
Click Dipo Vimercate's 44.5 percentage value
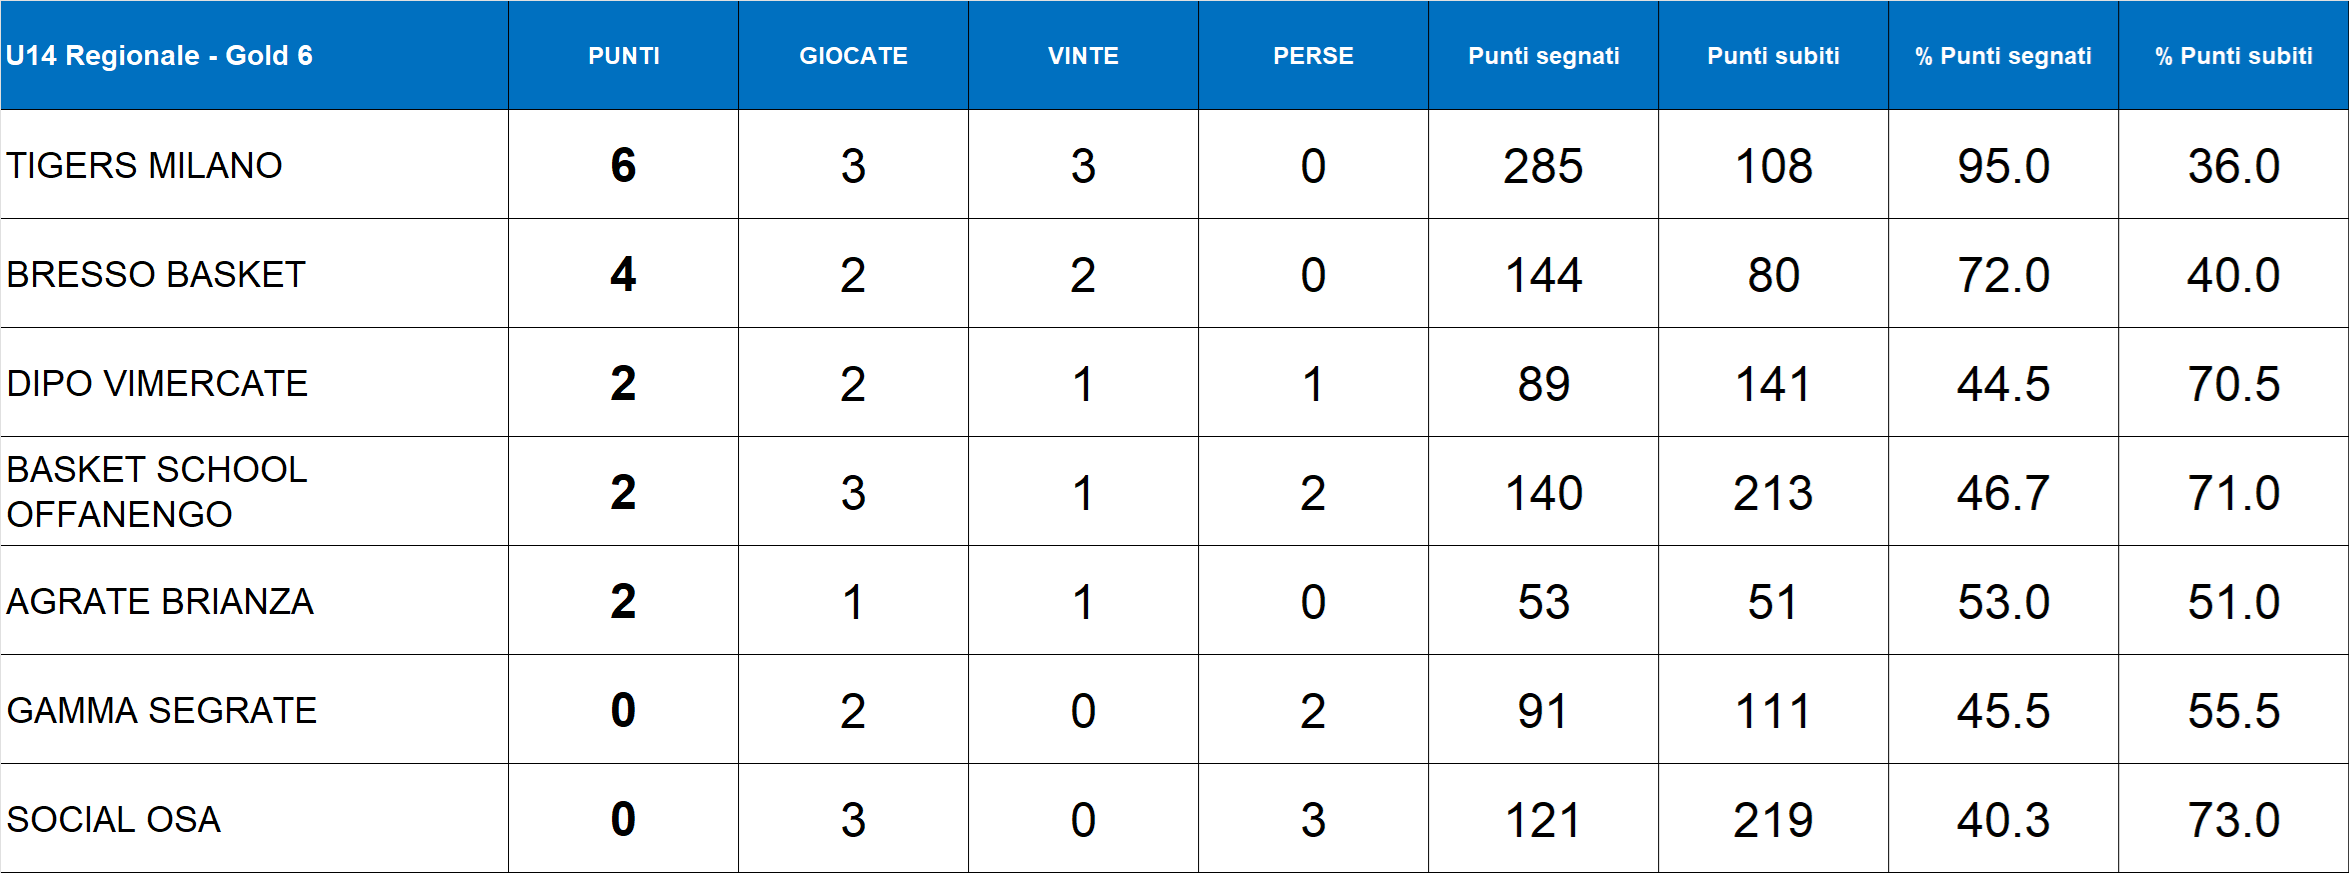click(2003, 384)
